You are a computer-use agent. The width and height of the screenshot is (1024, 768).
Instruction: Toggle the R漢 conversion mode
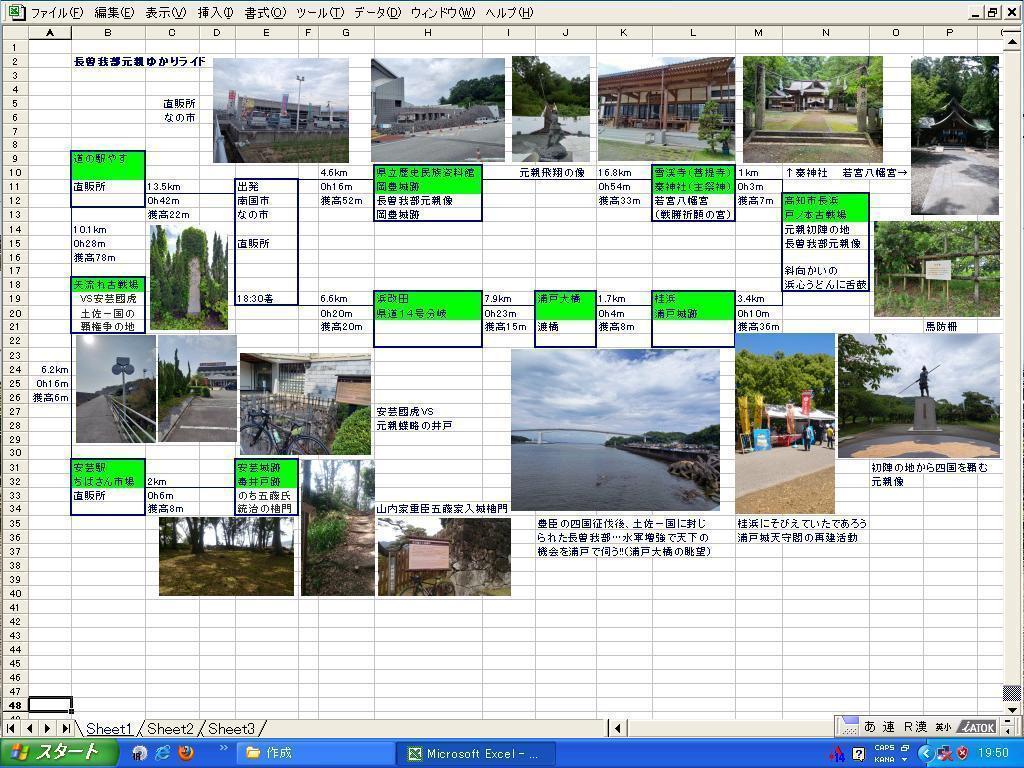coord(915,727)
